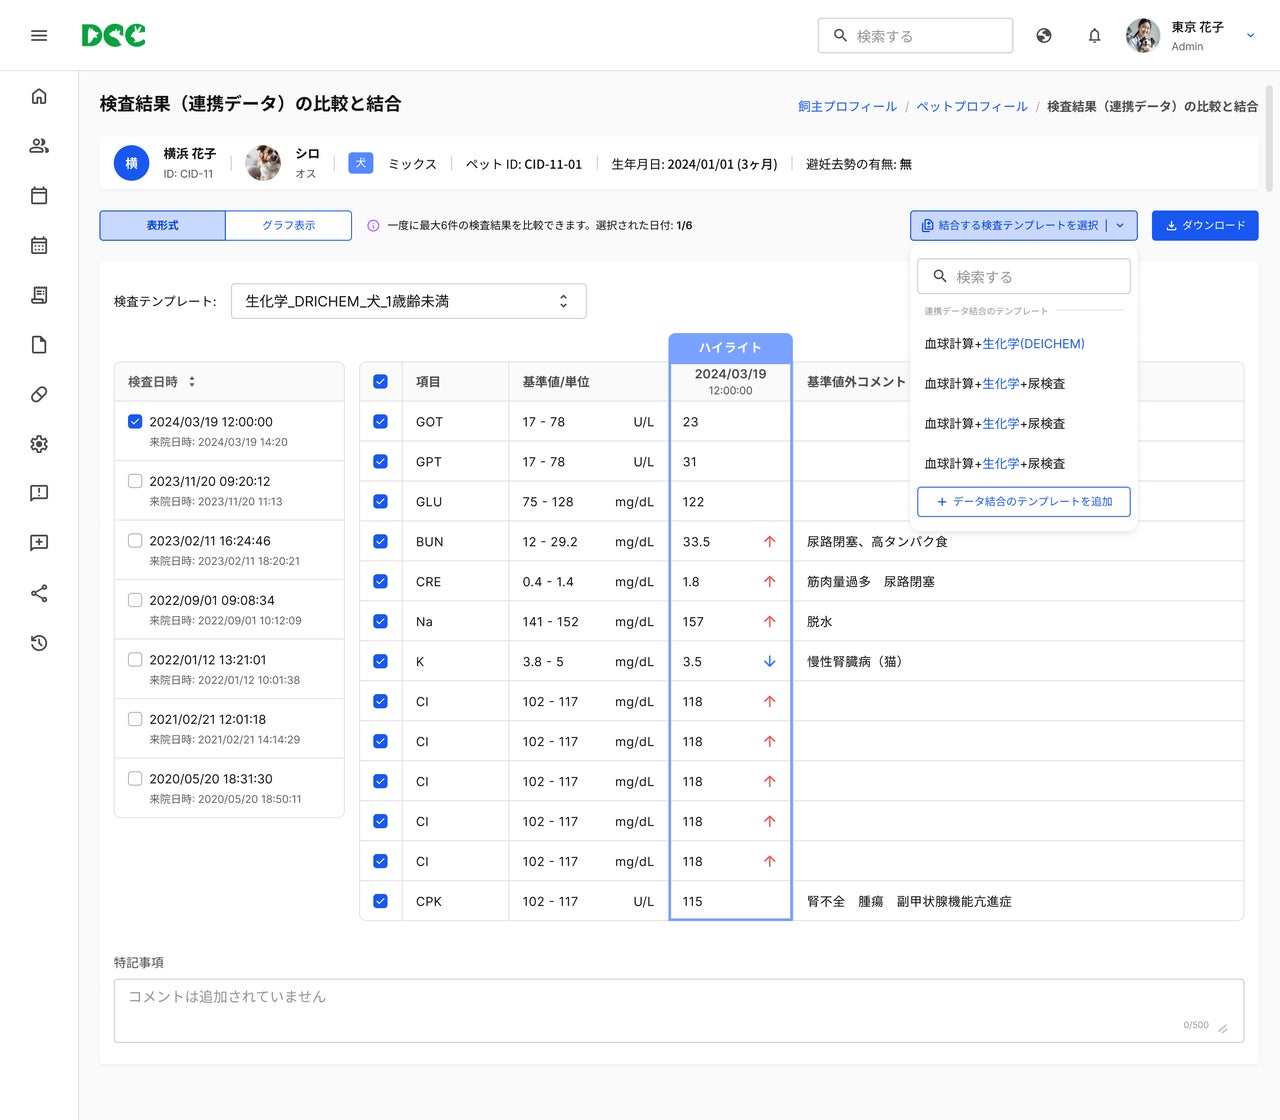Click the info icon beside comparison limit note
Viewport: 1280px width, 1120px height.
point(373,226)
